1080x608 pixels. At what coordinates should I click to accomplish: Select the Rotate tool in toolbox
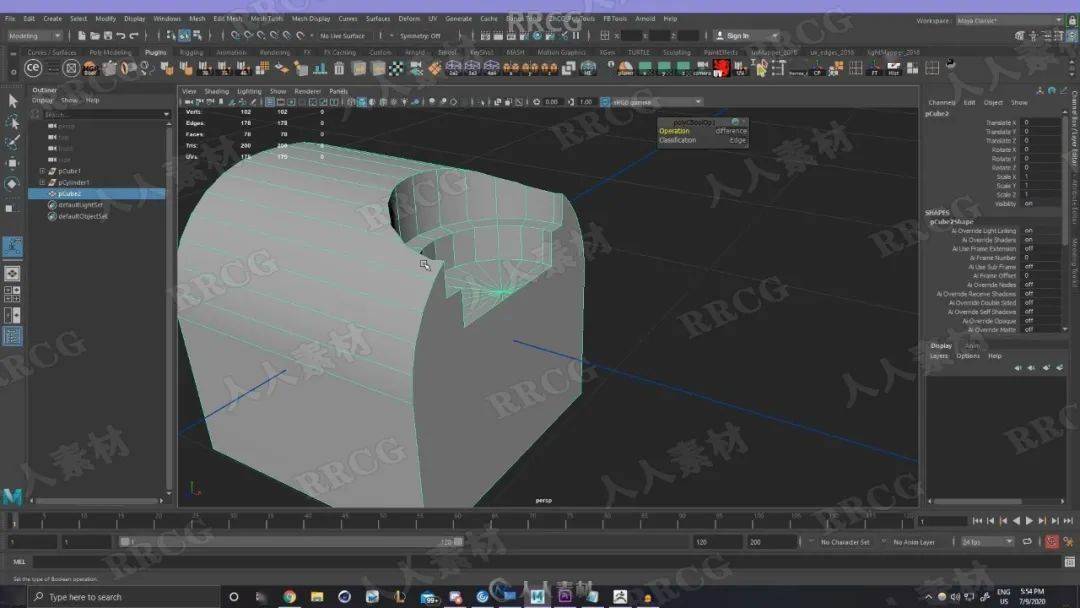click(x=12, y=184)
